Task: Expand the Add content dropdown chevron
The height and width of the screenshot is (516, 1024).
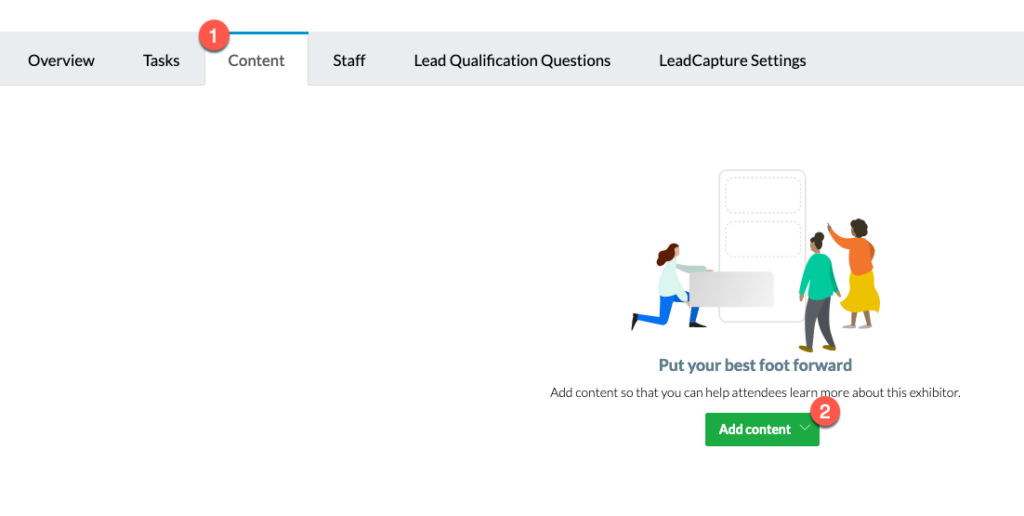Action: coord(805,428)
